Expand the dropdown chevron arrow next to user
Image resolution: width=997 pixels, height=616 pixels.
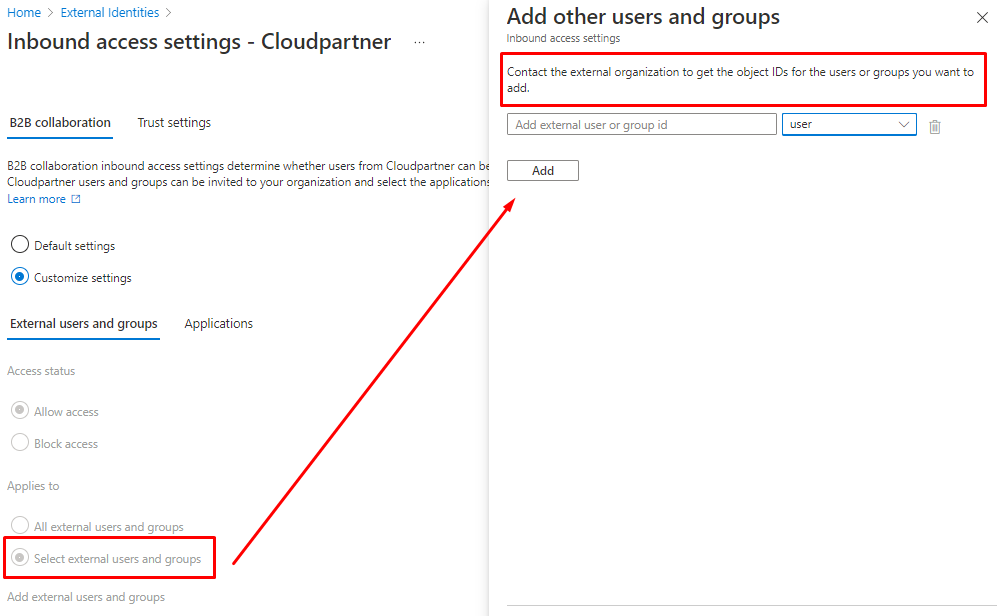pyautogui.click(x=904, y=124)
